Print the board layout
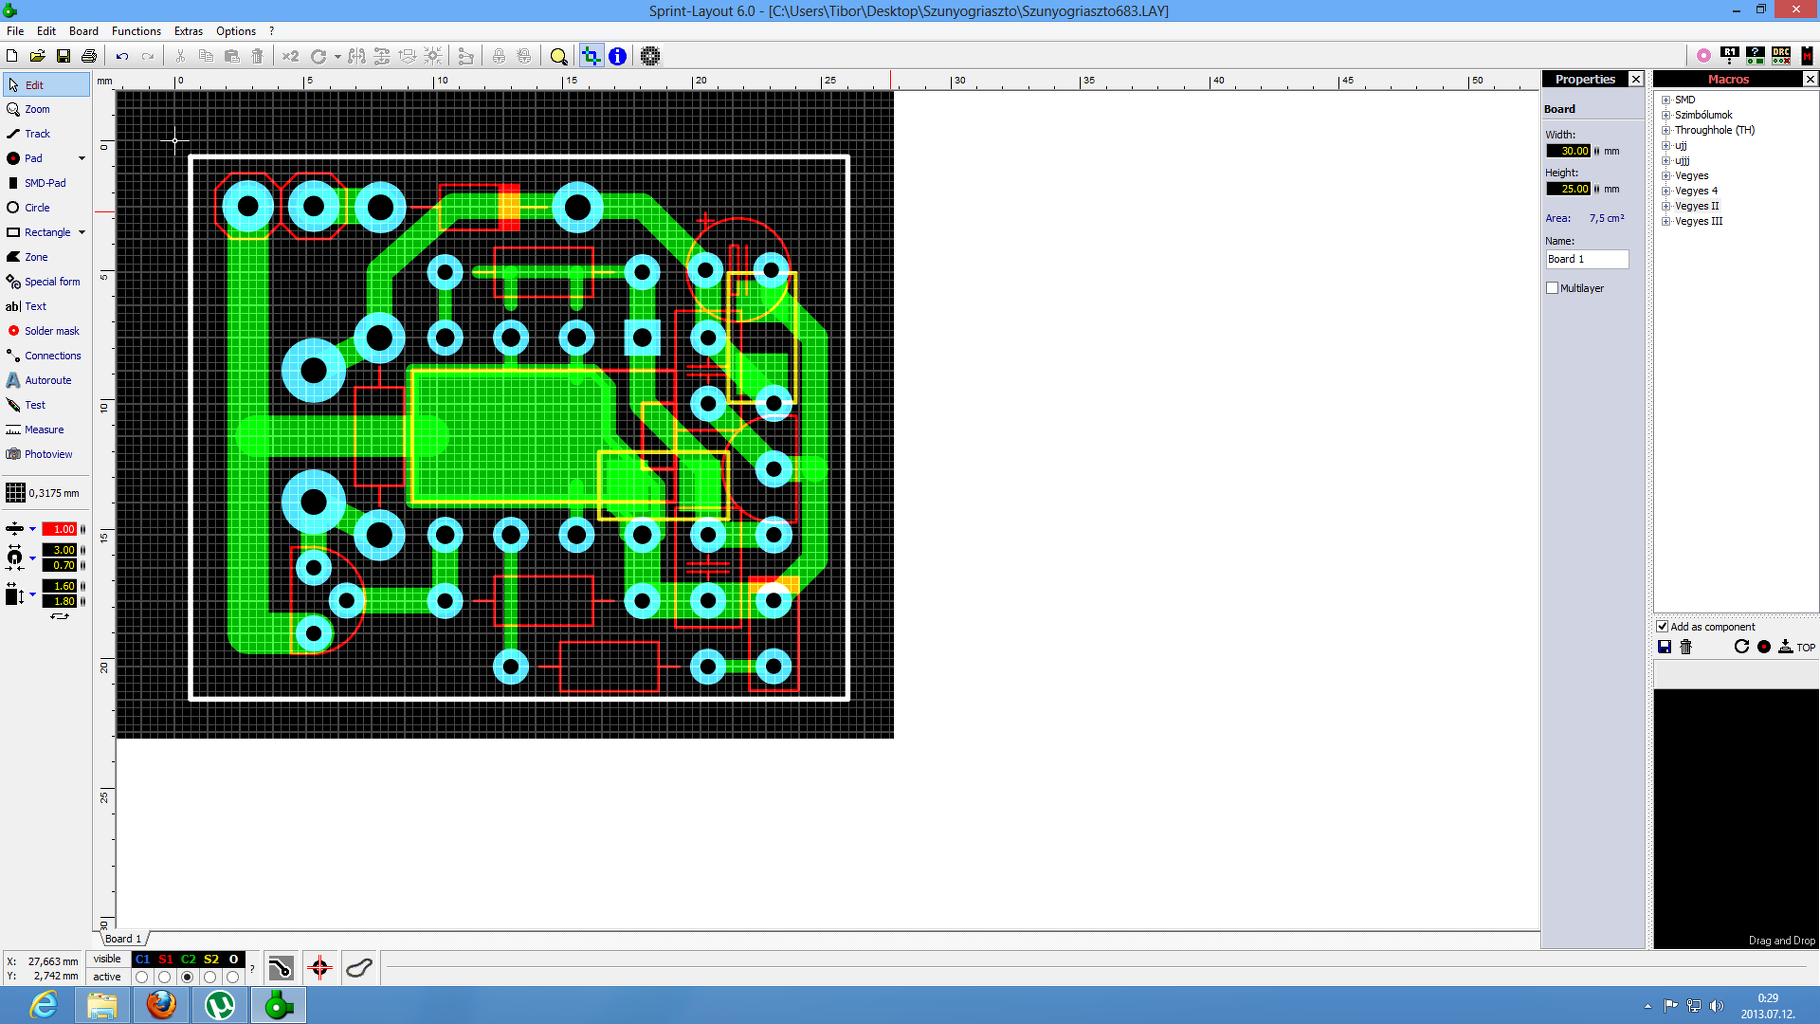1820x1024 pixels. [89, 56]
